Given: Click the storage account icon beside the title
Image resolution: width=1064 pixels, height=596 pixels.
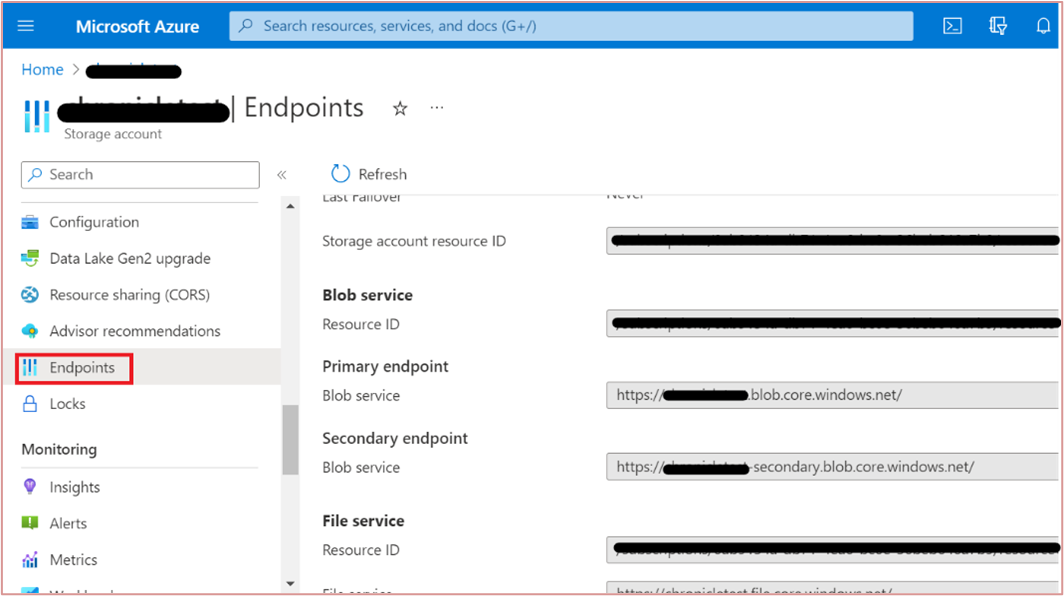Looking at the screenshot, I should [37, 116].
